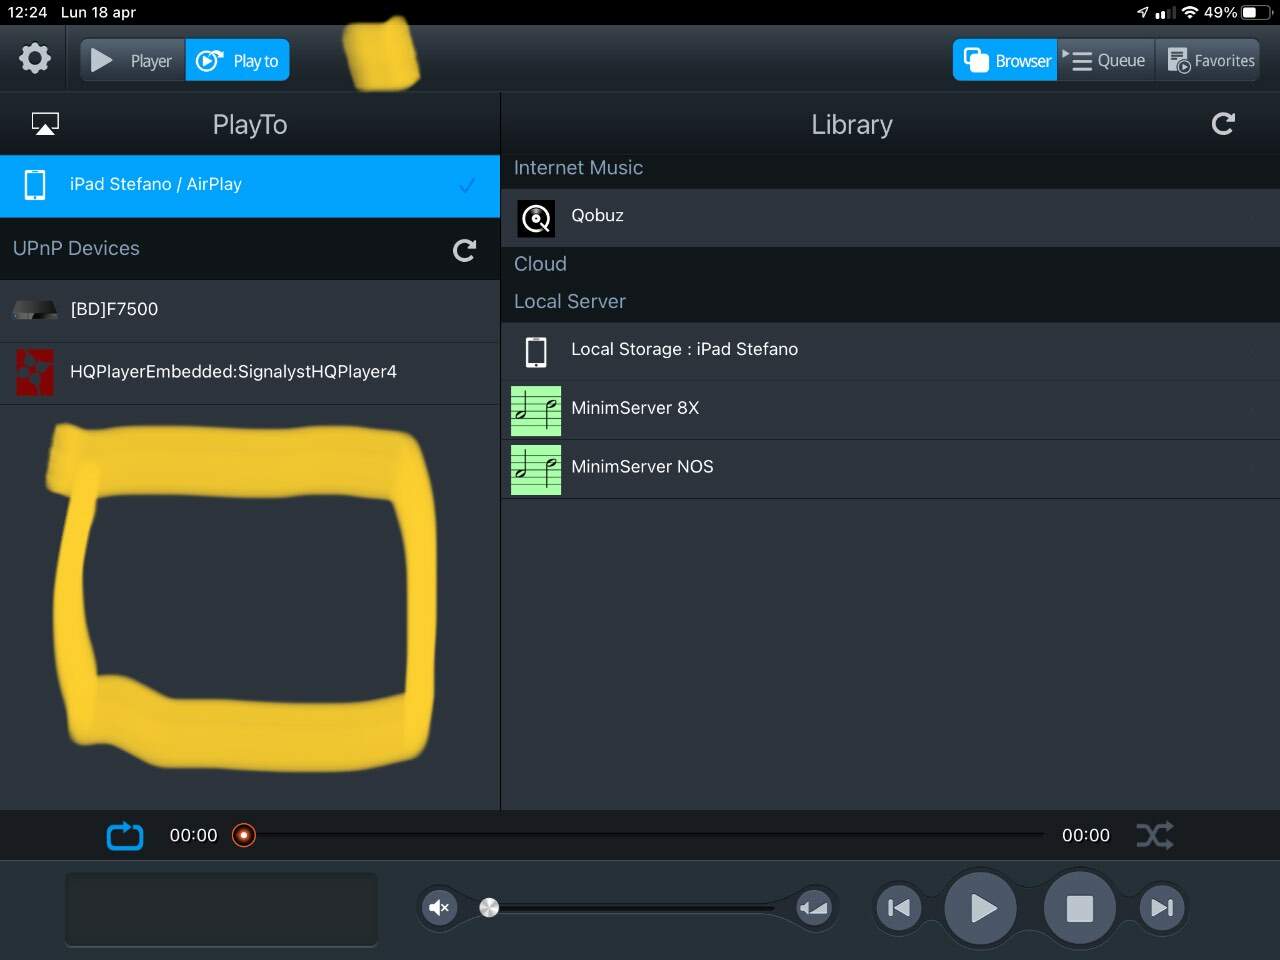Click the MinimServer 8X music note icon

[536, 410]
